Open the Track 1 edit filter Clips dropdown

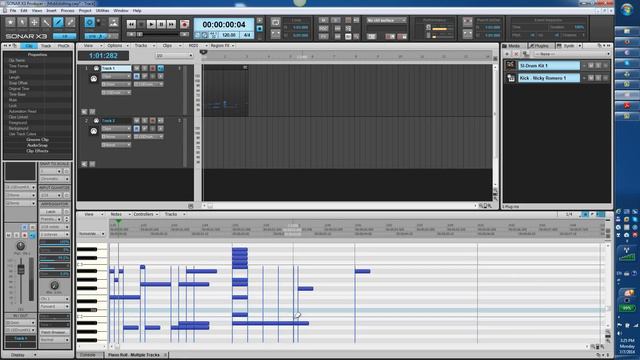116,76
